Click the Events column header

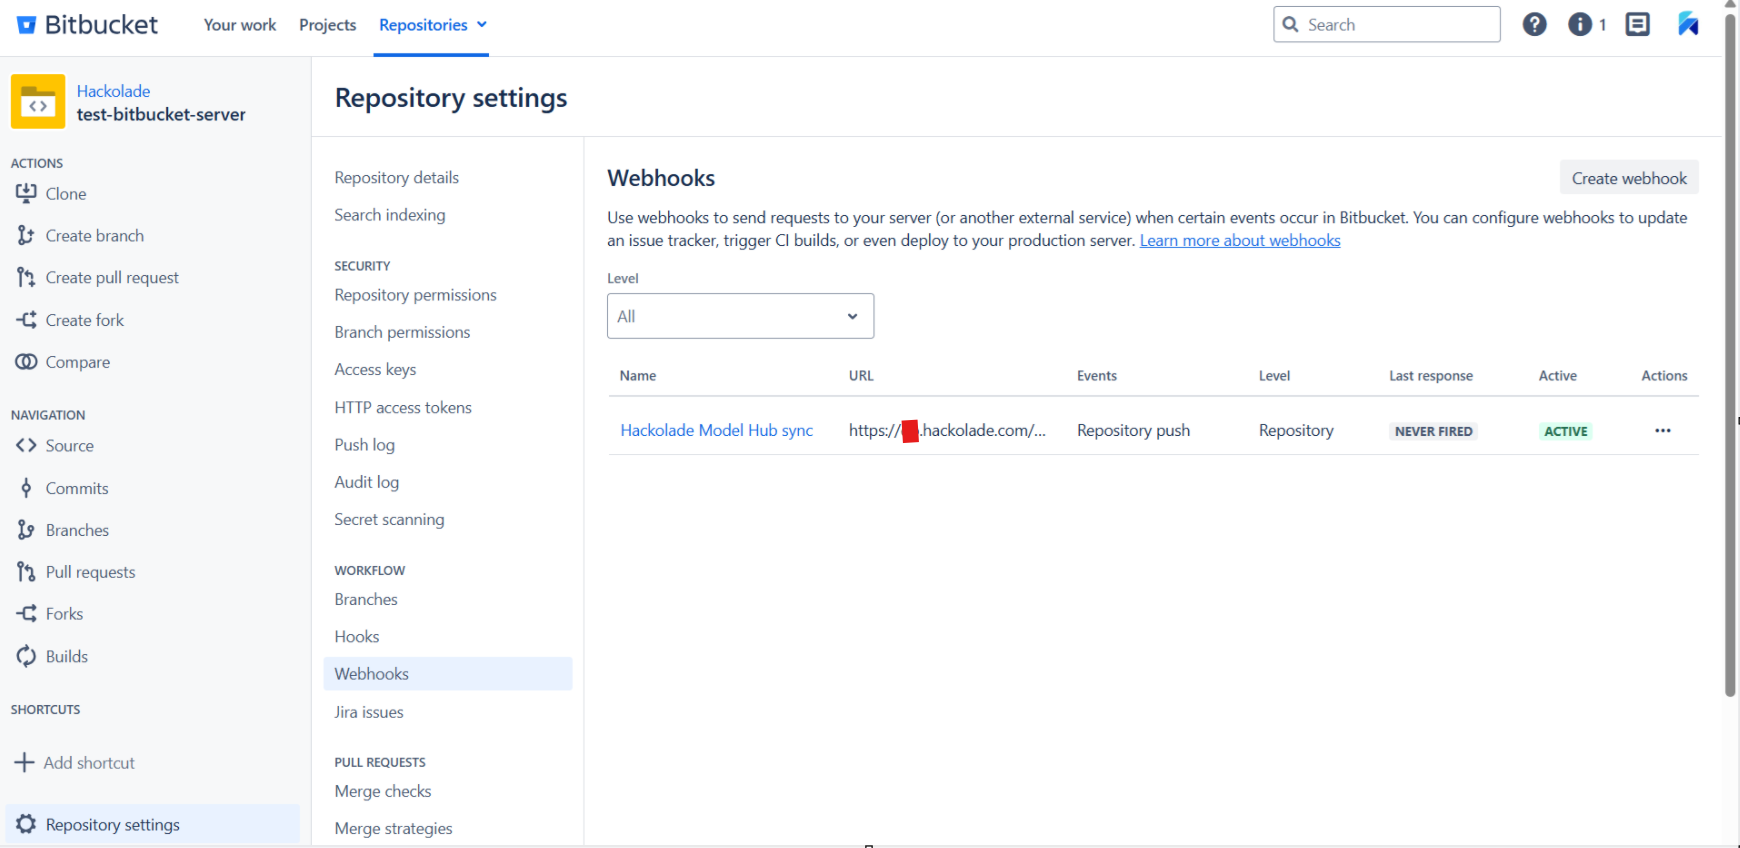coord(1097,376)
